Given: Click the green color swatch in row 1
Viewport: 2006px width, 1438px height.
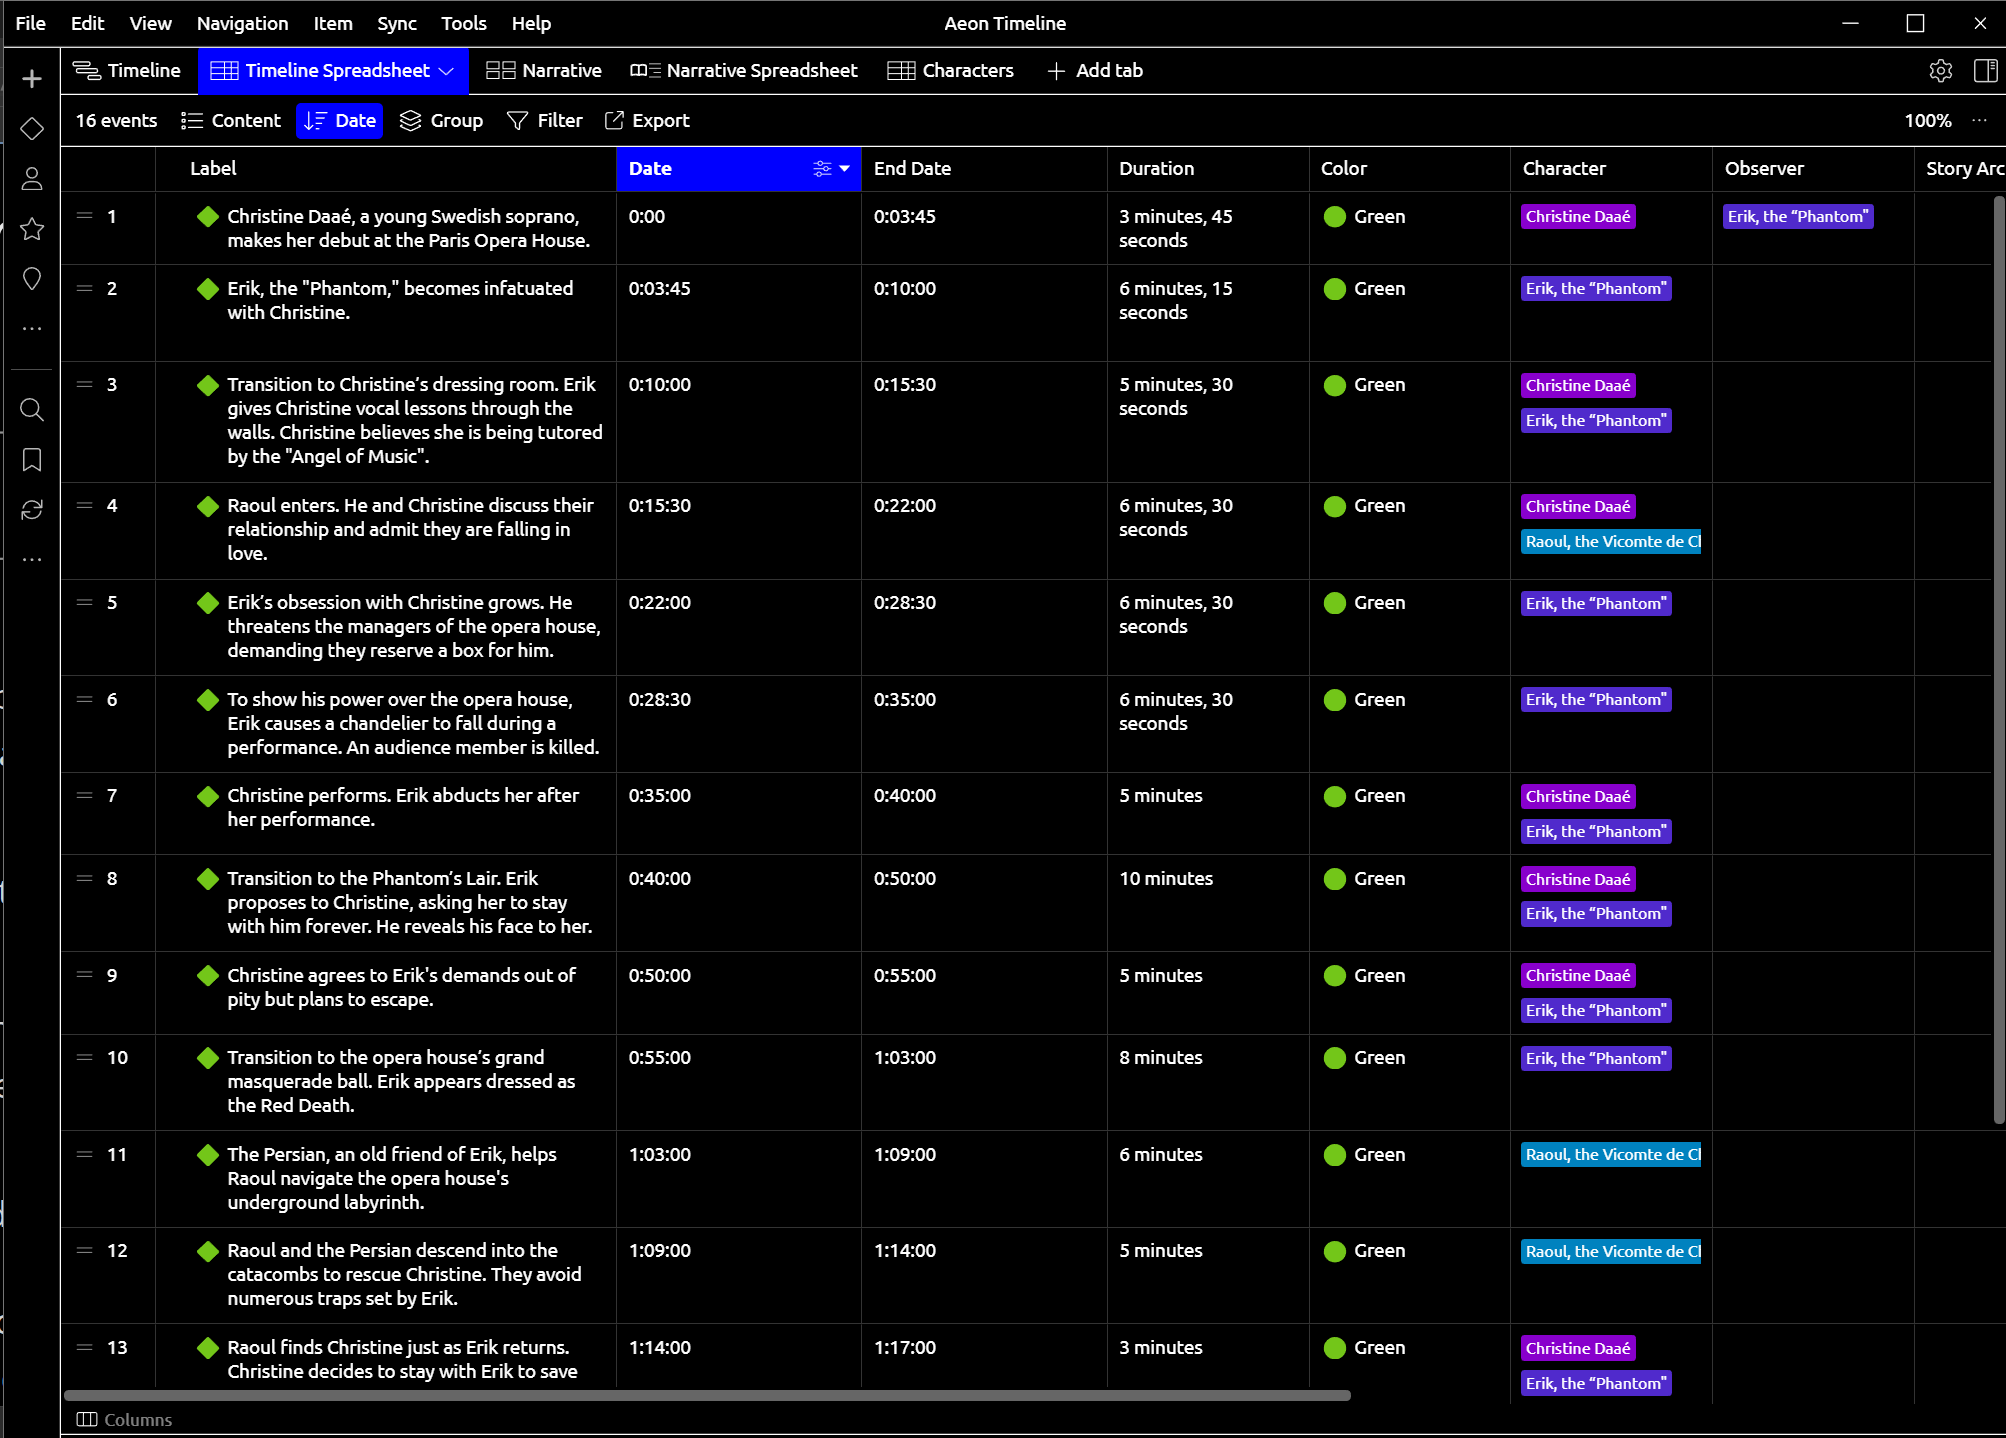Looking at the screenshot, I should click(x=1334, y=217).
